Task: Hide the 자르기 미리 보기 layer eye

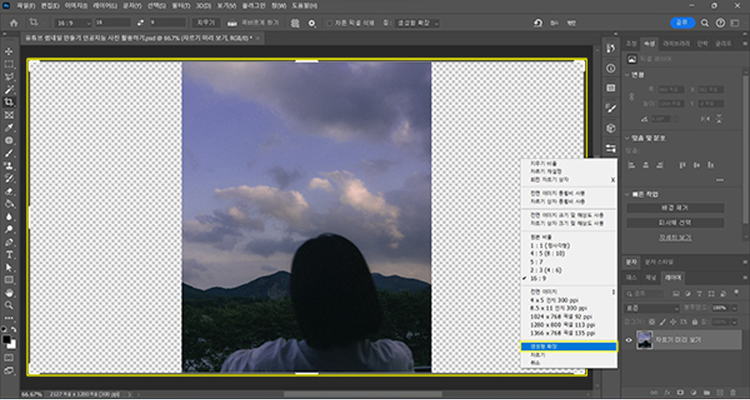Action: (x=629, y=340)
